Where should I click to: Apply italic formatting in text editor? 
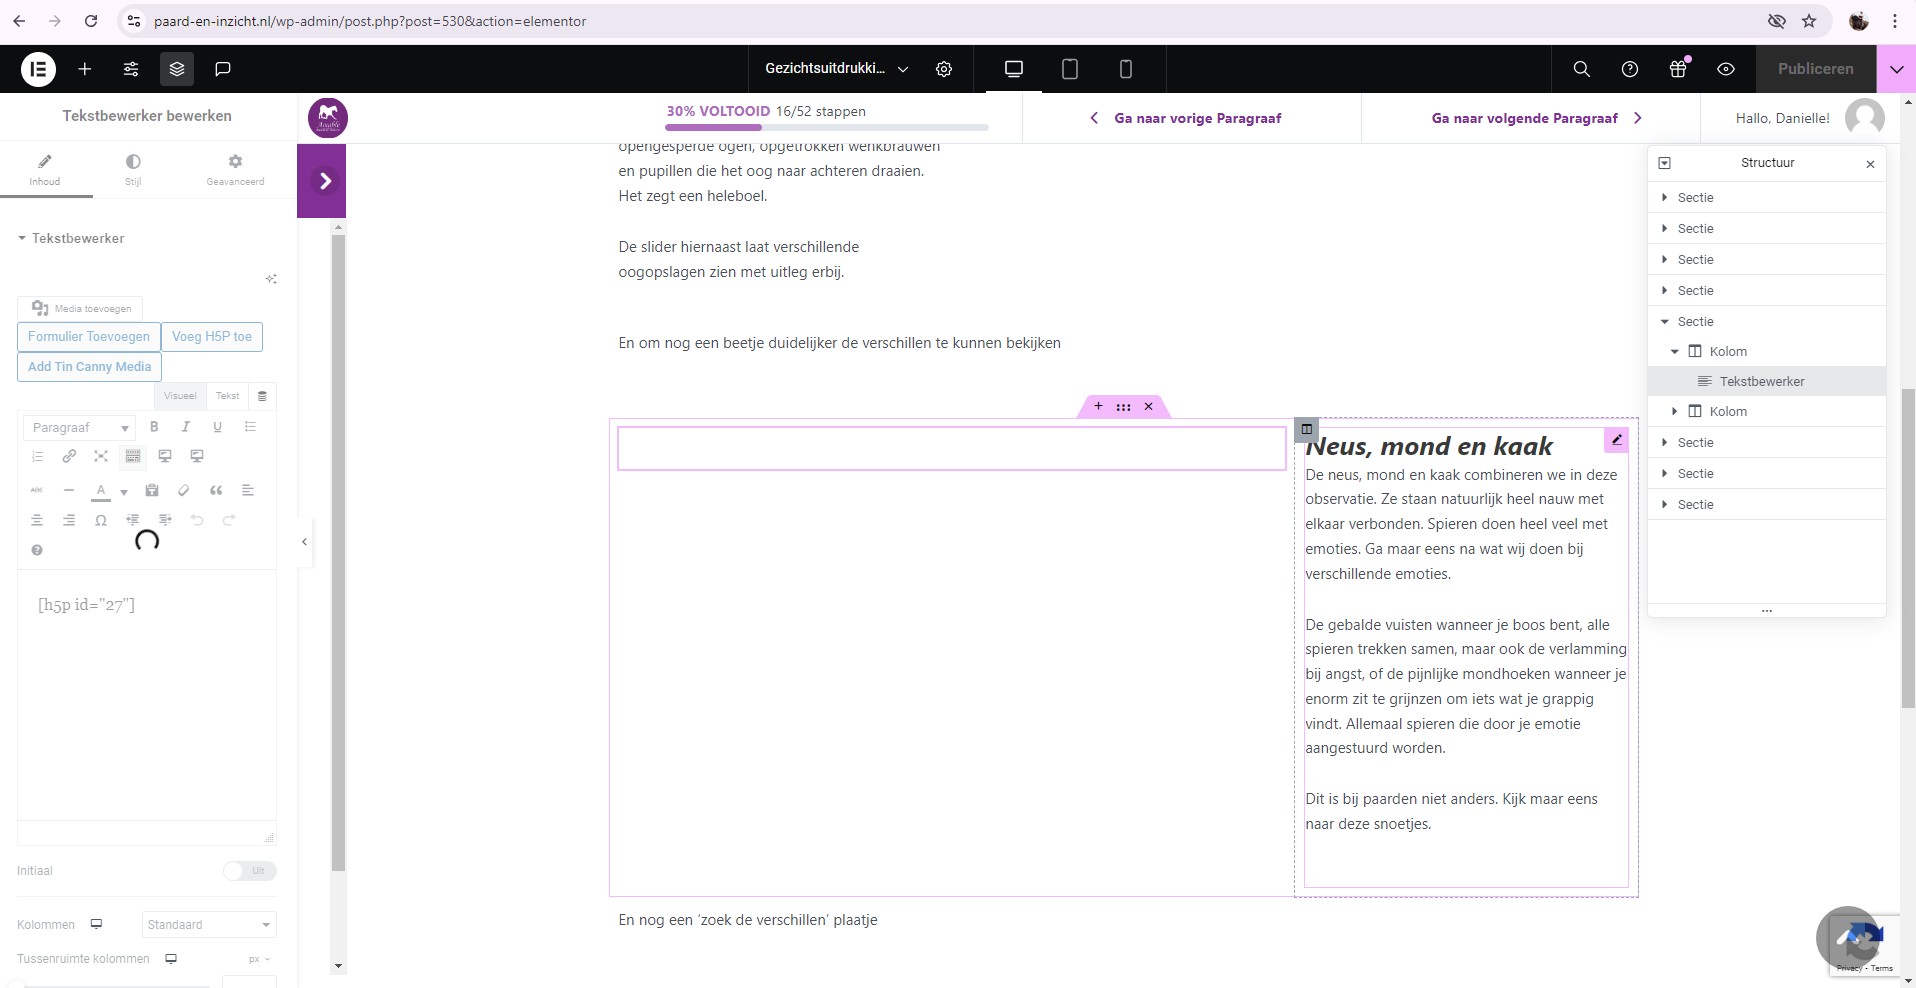point(186,427)
